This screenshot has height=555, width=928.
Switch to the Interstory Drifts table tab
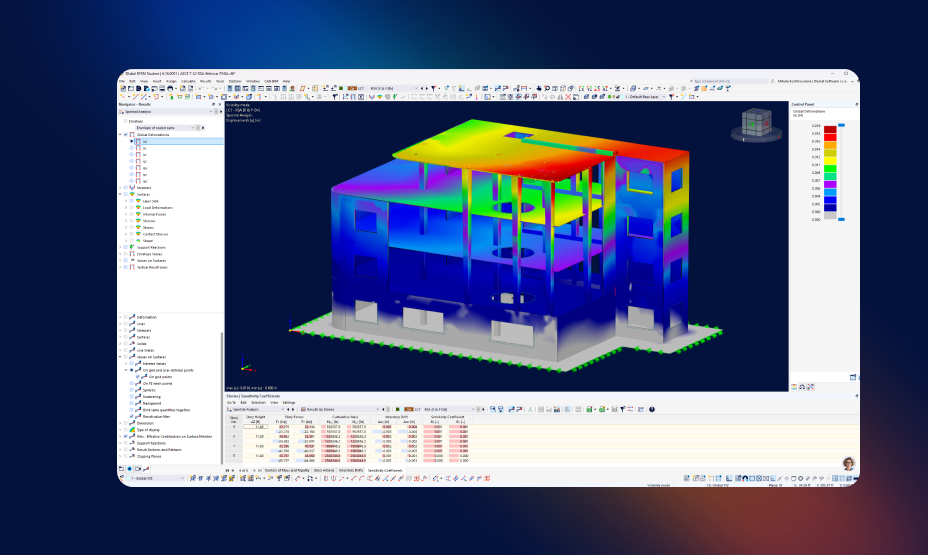coord(350,470)
